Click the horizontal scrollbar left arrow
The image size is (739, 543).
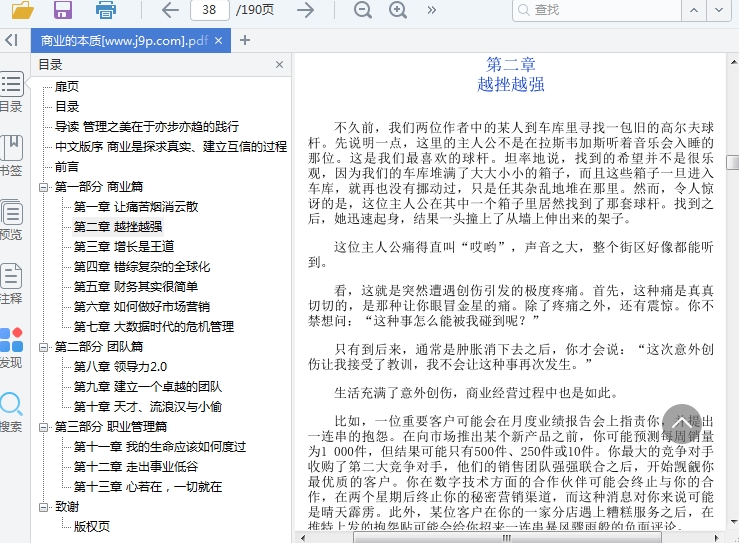click(x=302, y=538)
